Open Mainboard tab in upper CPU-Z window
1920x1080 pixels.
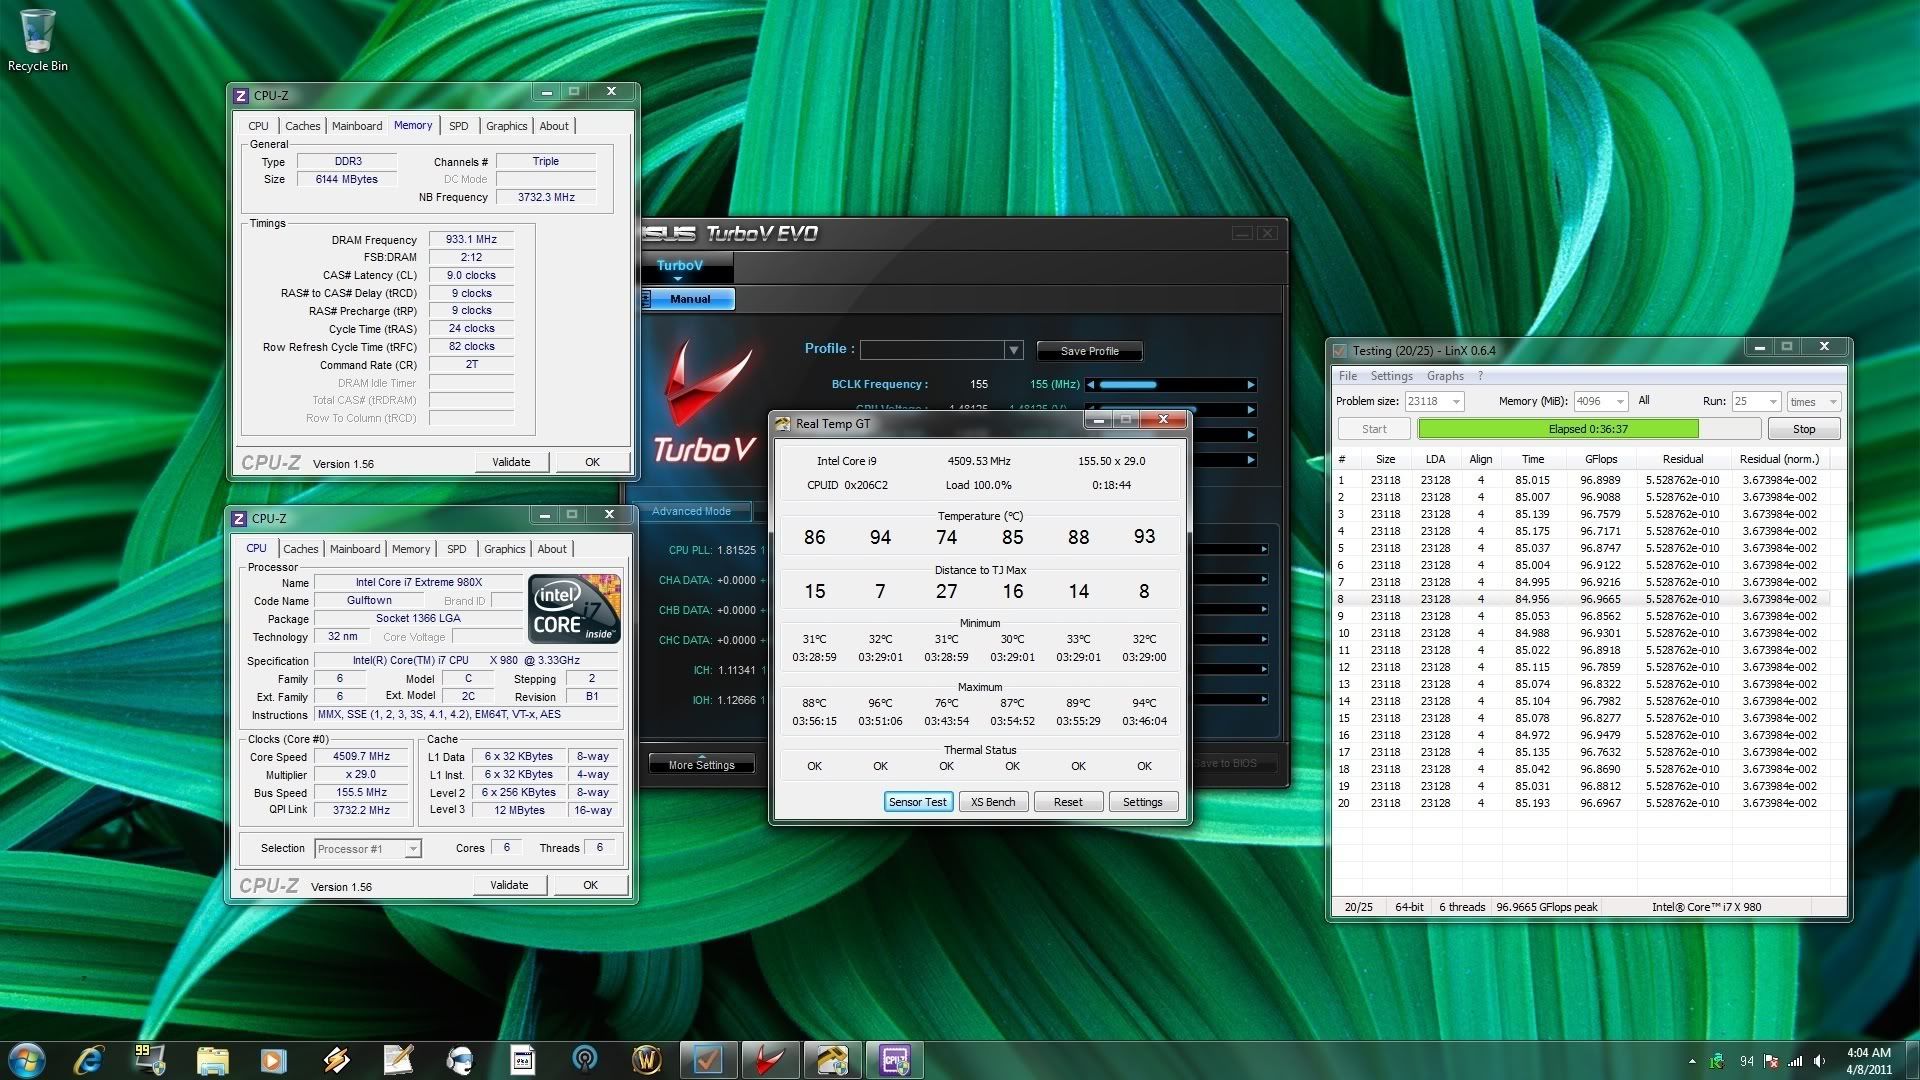click(357, 126)
